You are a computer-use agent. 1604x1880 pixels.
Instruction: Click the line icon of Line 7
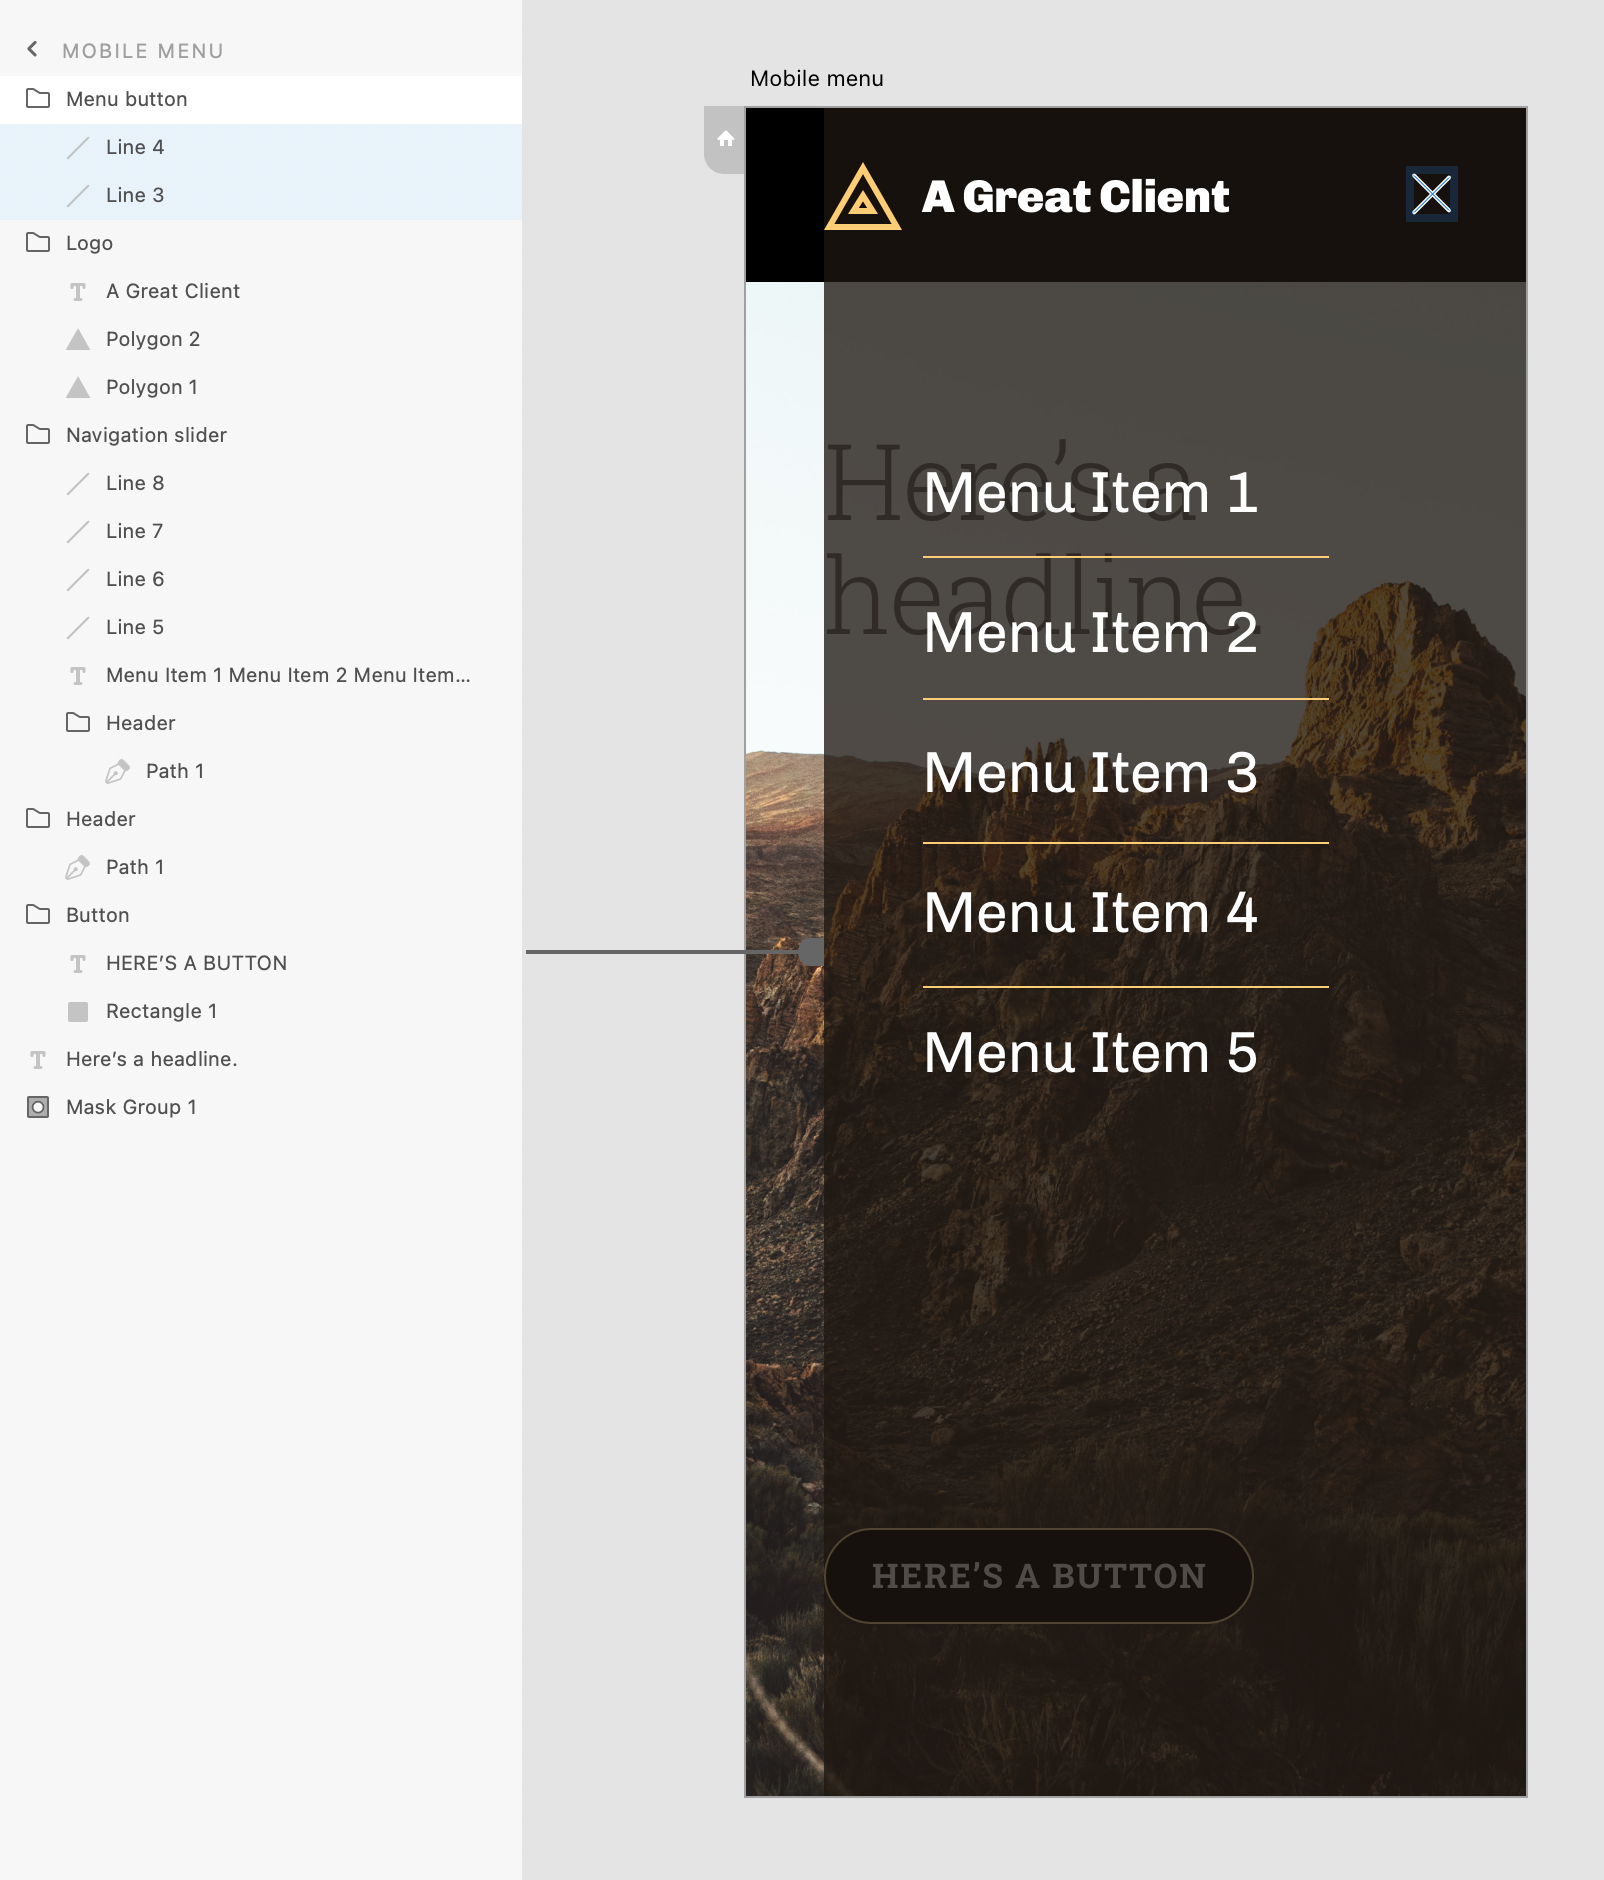78,532
